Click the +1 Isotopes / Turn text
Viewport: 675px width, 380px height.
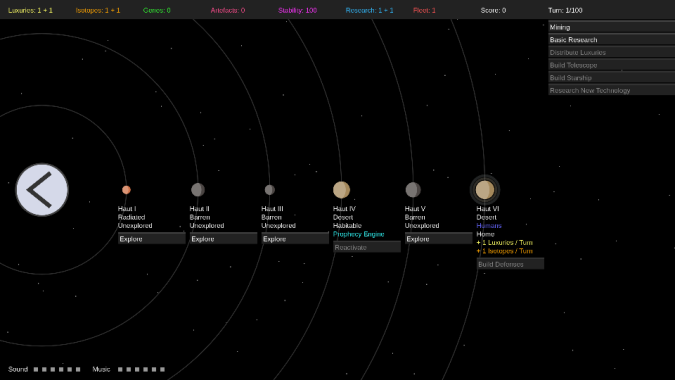point(505,251)
